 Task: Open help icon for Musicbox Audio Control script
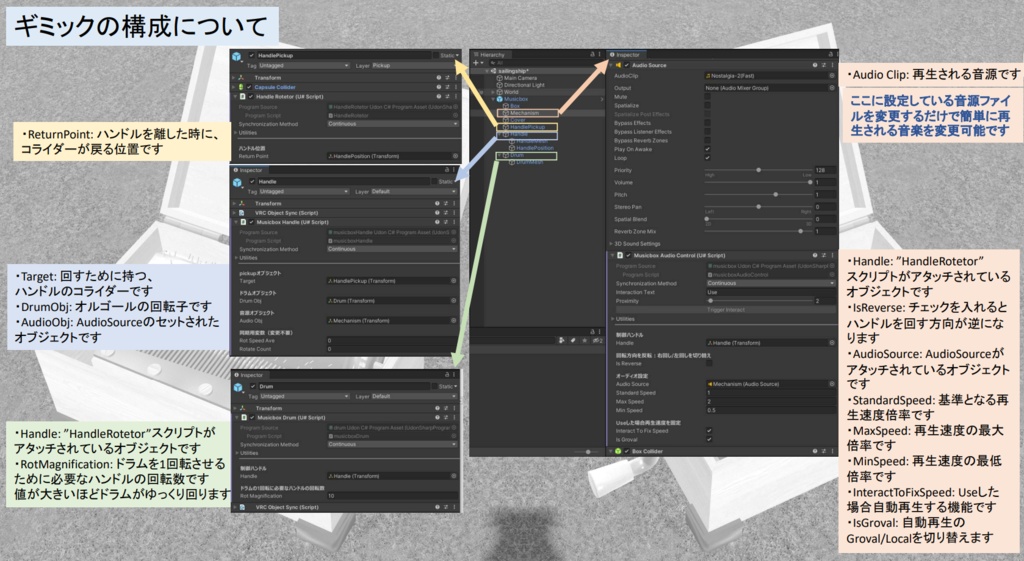click(815, 255)
